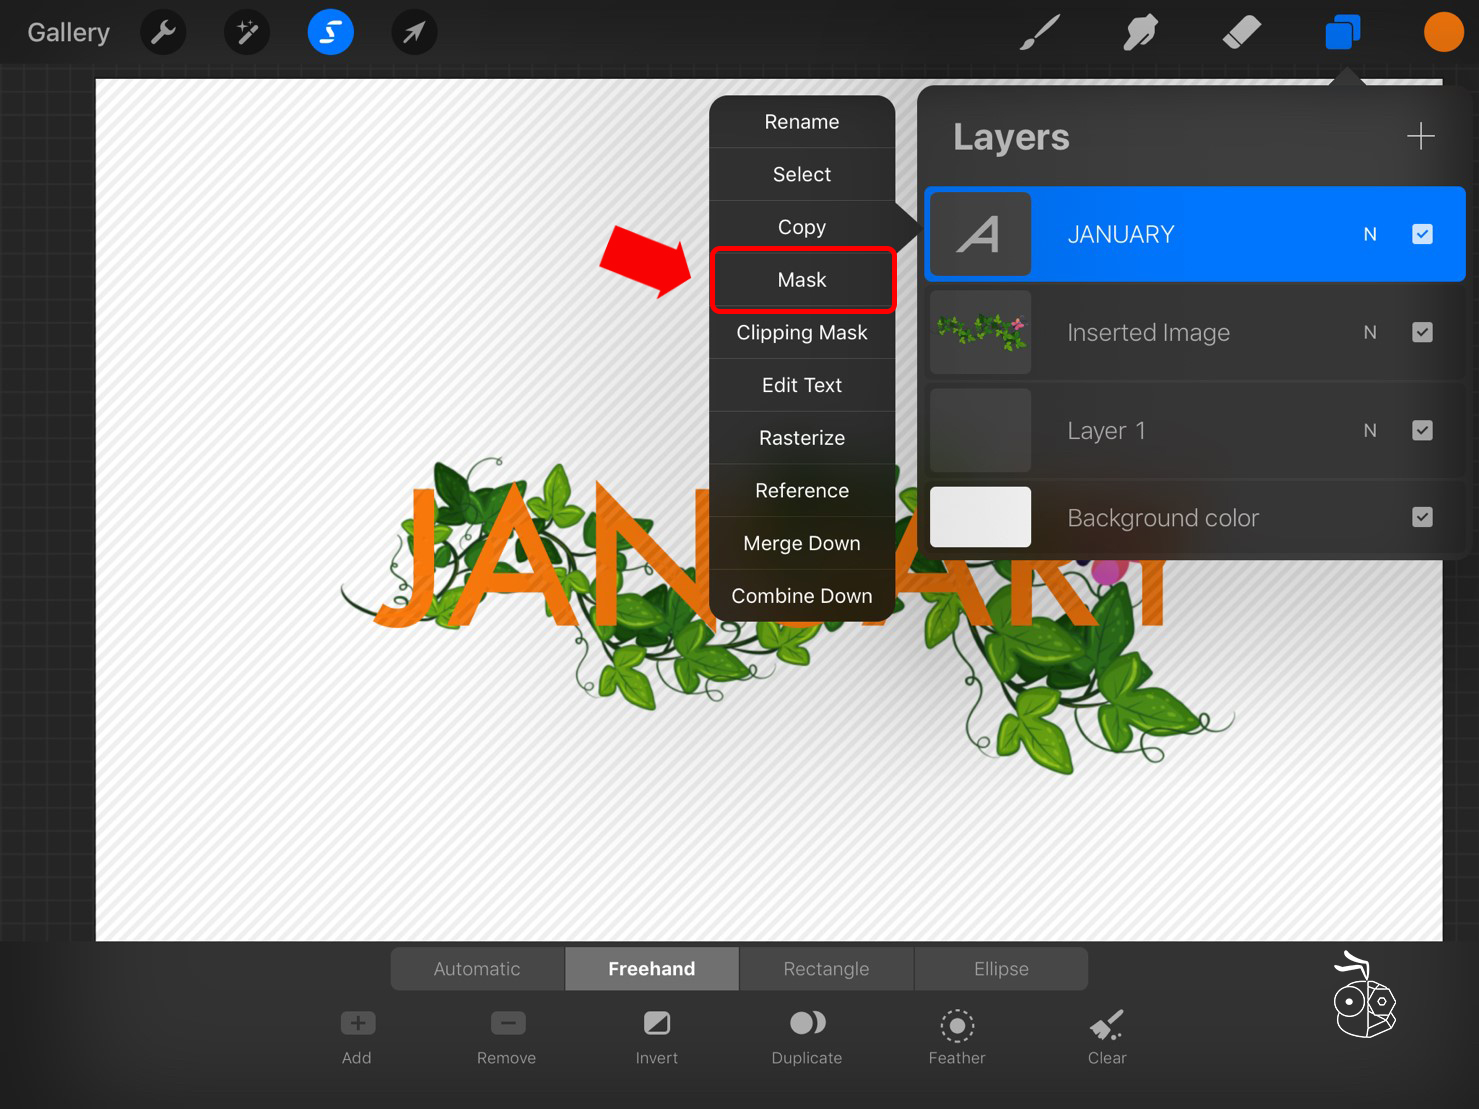This screenshot has width=1479, height=1109.
Task: Add a new layer with plus icon
Action: coord(1420,136)
